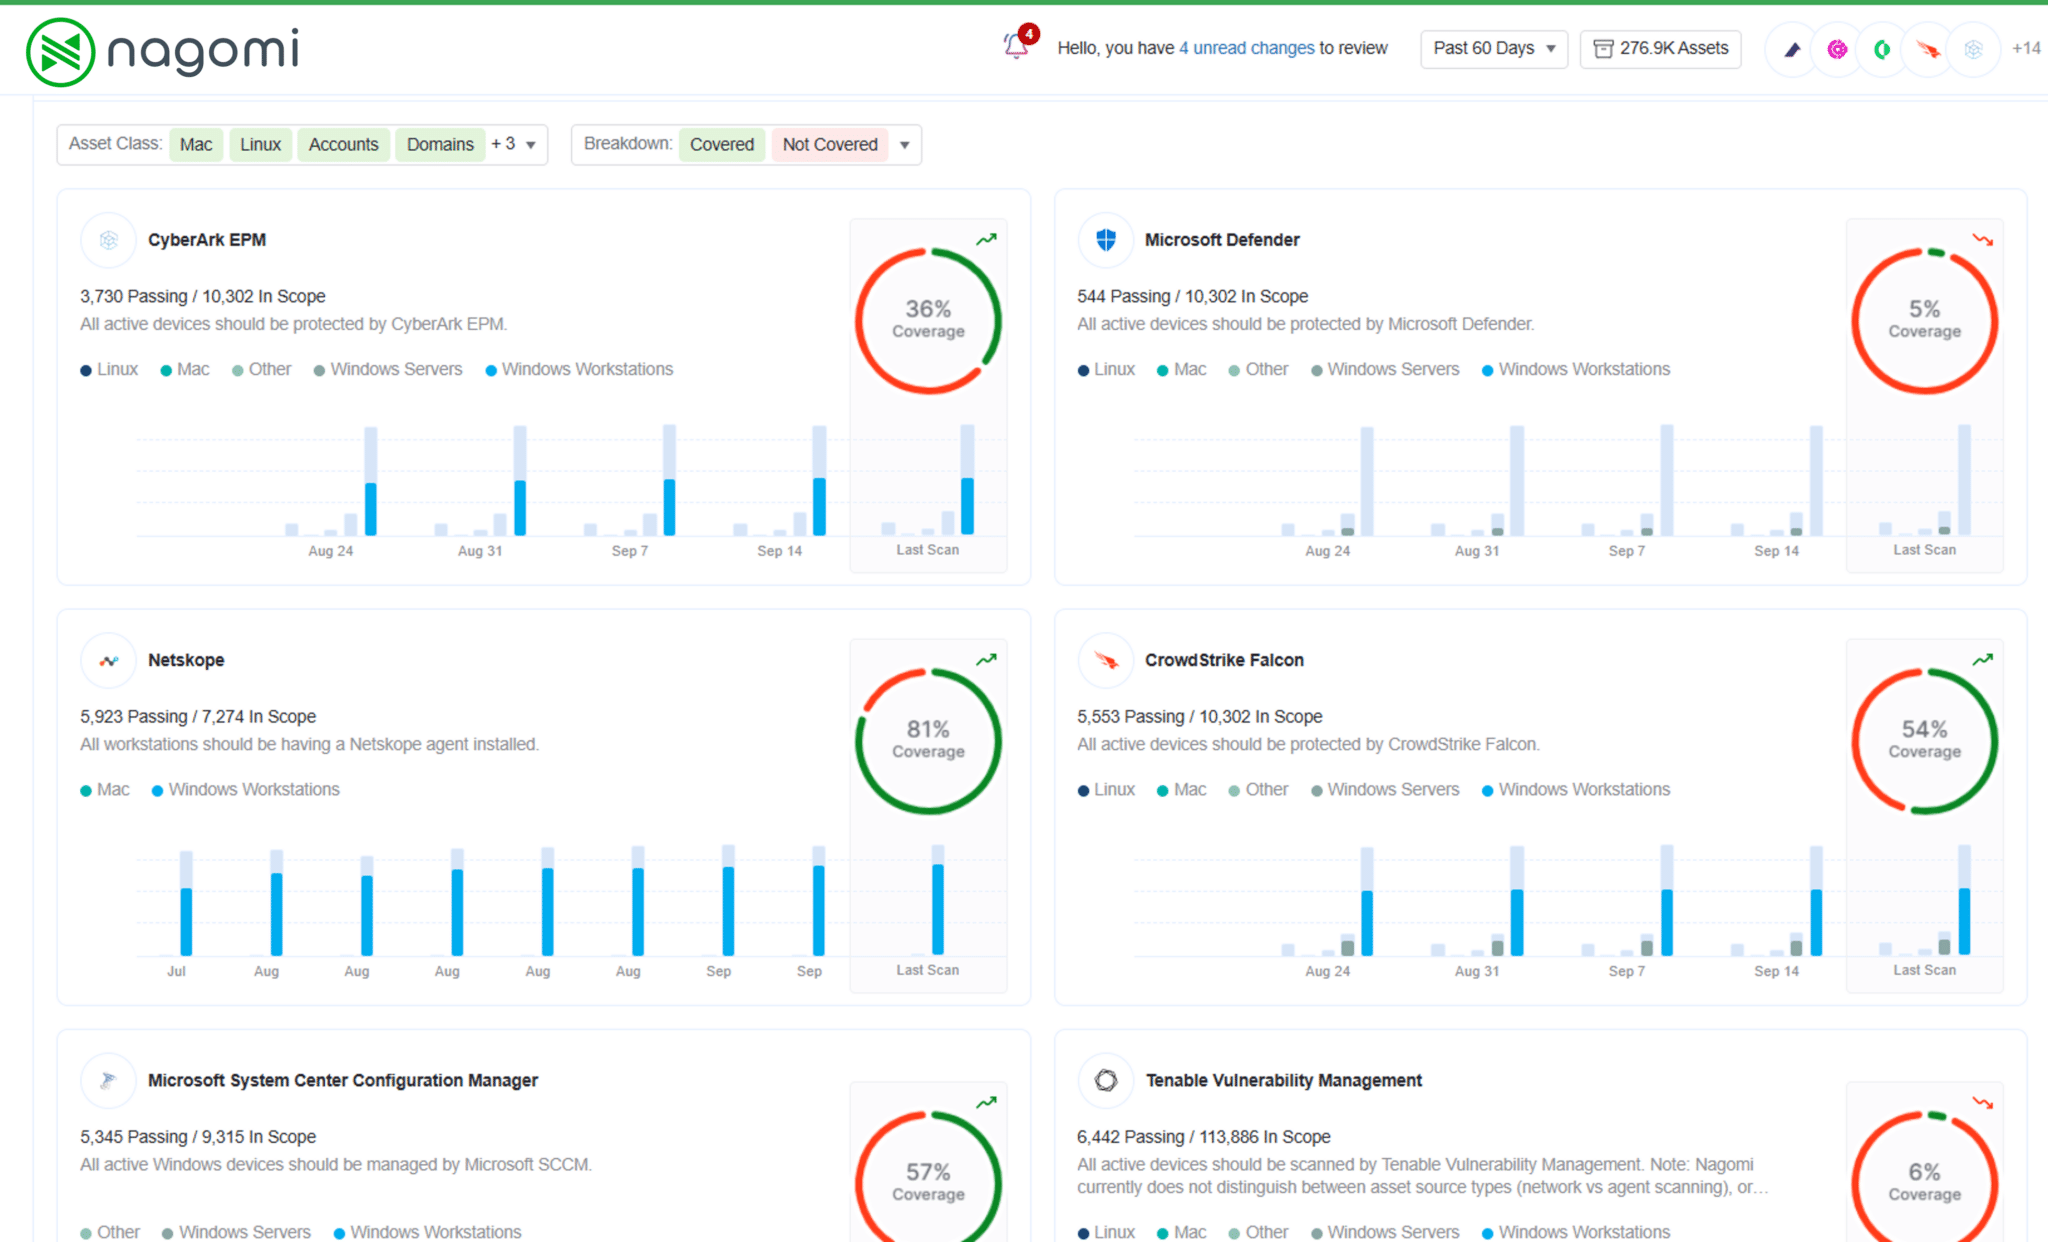Screen dimensions: 2048x1242
Task: Select the Accounts asset class filter
Action: pyautogui.click(x=343, y=144)
